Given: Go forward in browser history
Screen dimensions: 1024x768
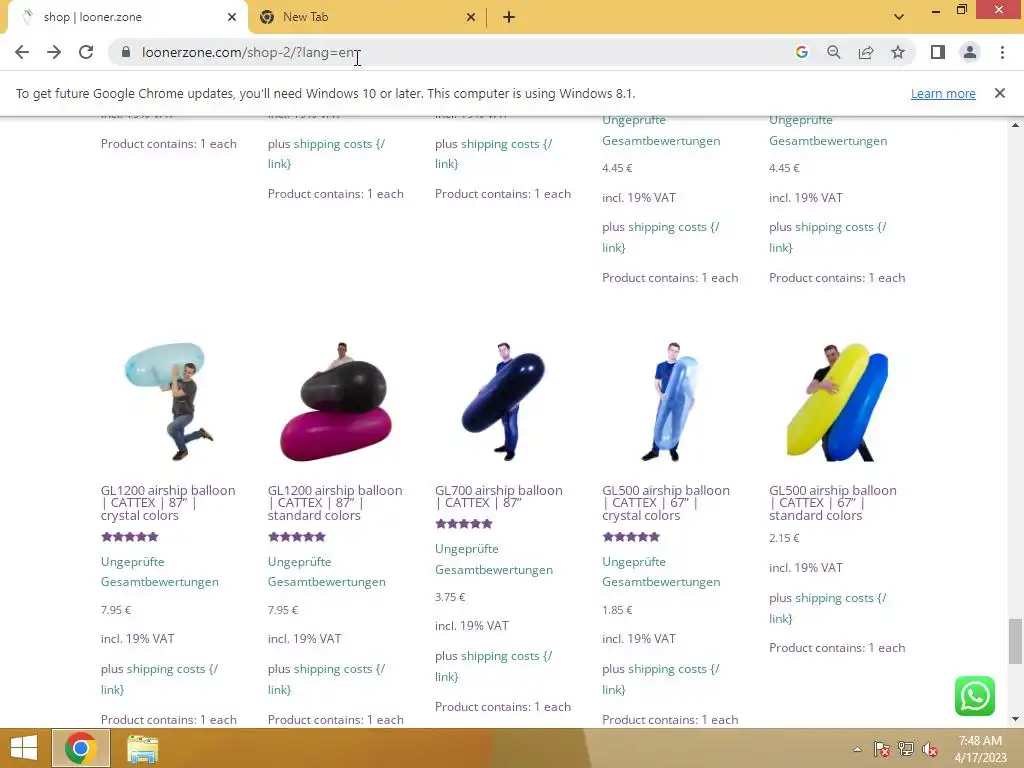Looking at the screenshot, I should tap(54, 52).
